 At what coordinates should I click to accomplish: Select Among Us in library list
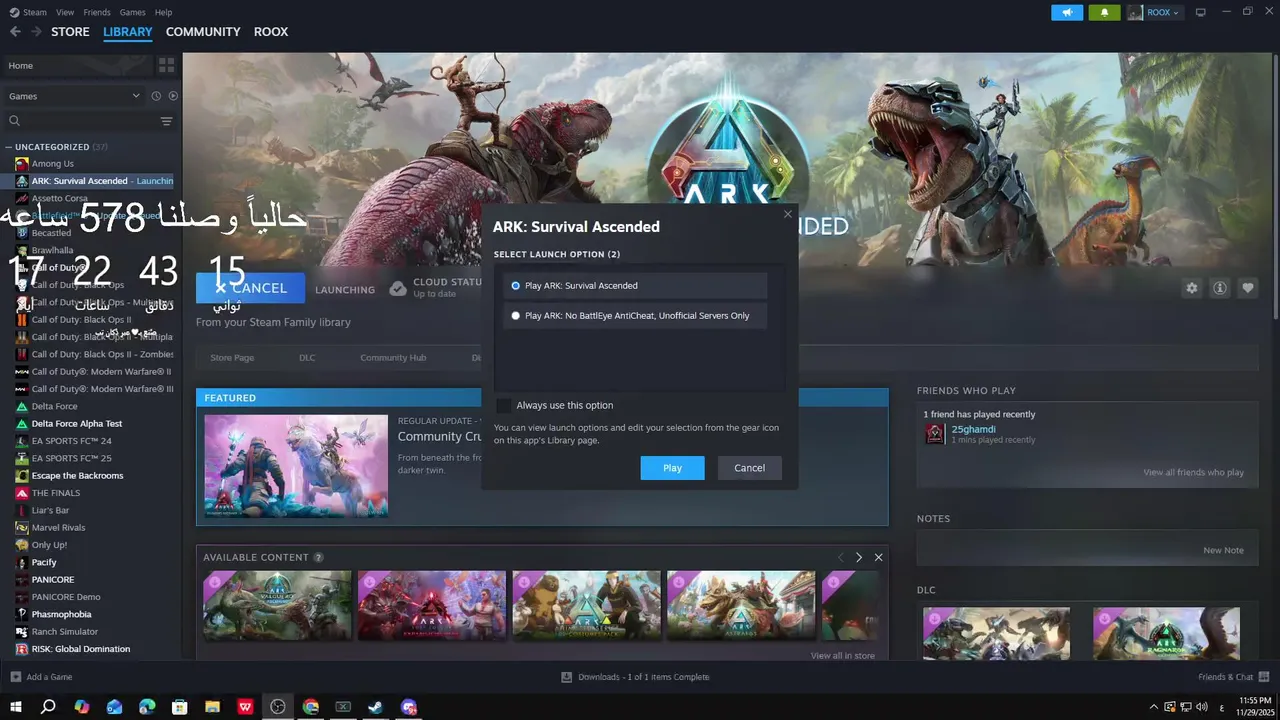[52, 164]
